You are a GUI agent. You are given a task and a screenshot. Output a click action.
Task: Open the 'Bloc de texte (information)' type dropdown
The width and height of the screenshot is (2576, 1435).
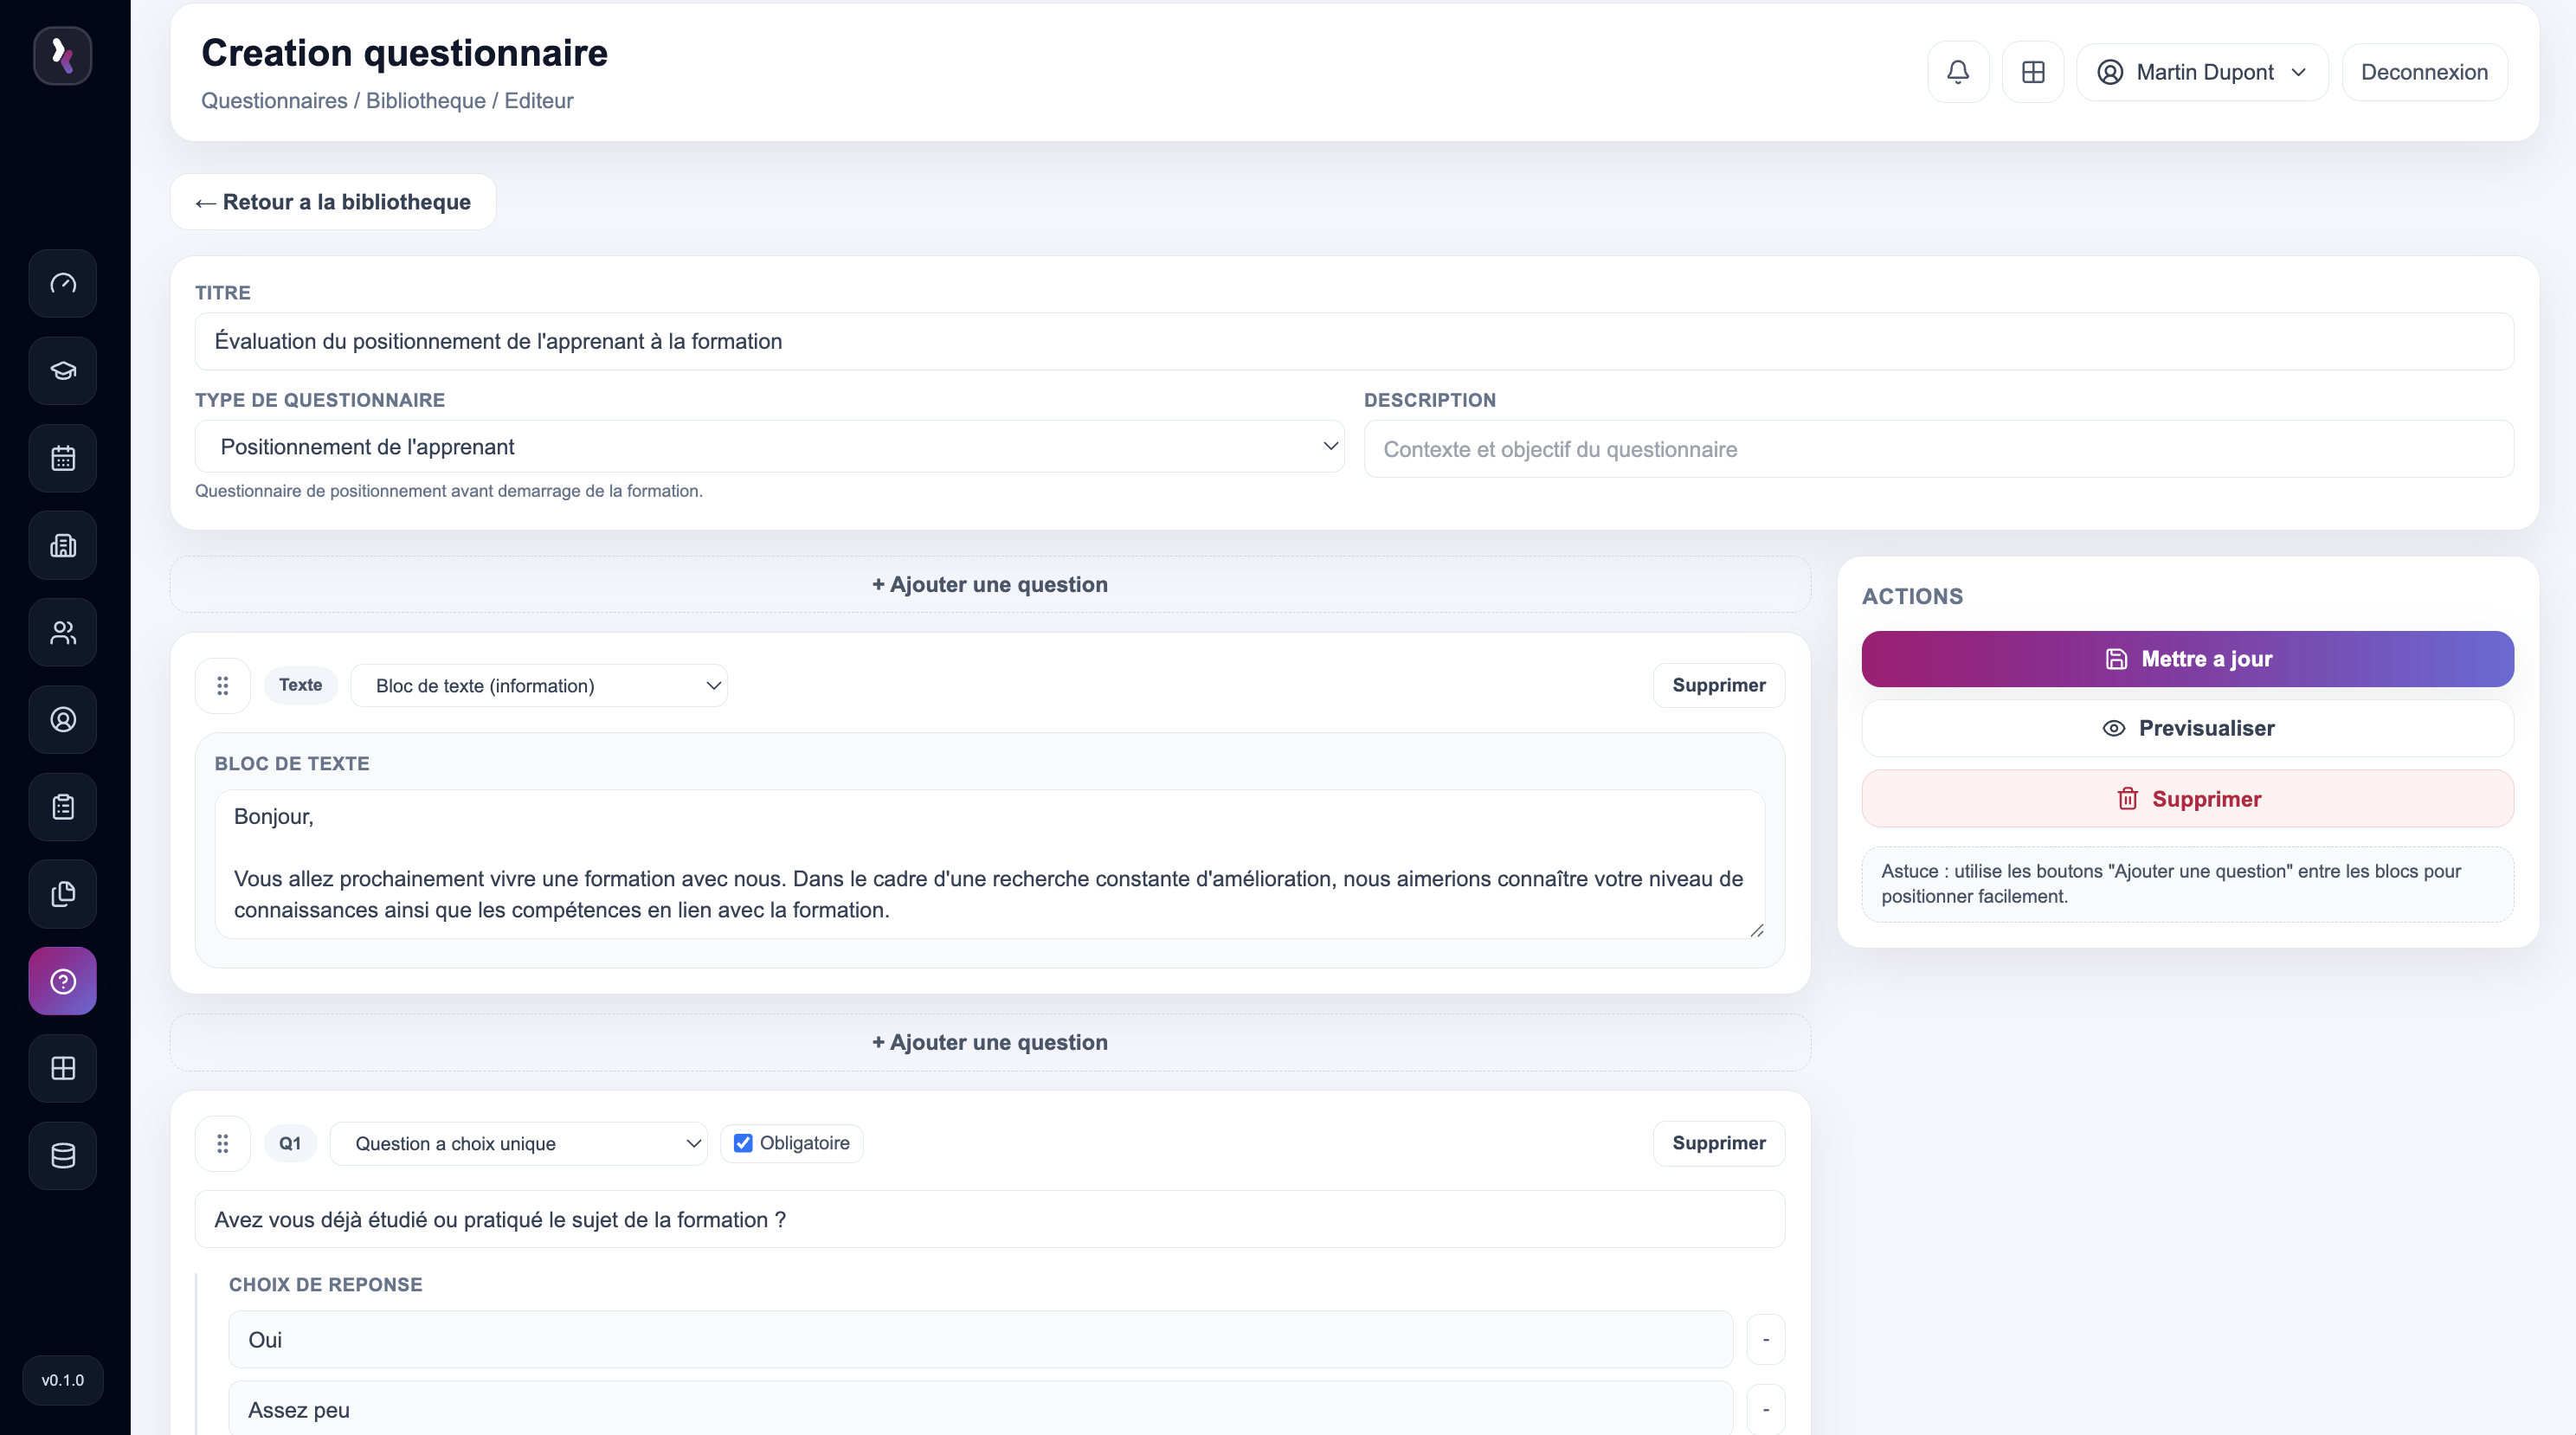pos(539,686)
